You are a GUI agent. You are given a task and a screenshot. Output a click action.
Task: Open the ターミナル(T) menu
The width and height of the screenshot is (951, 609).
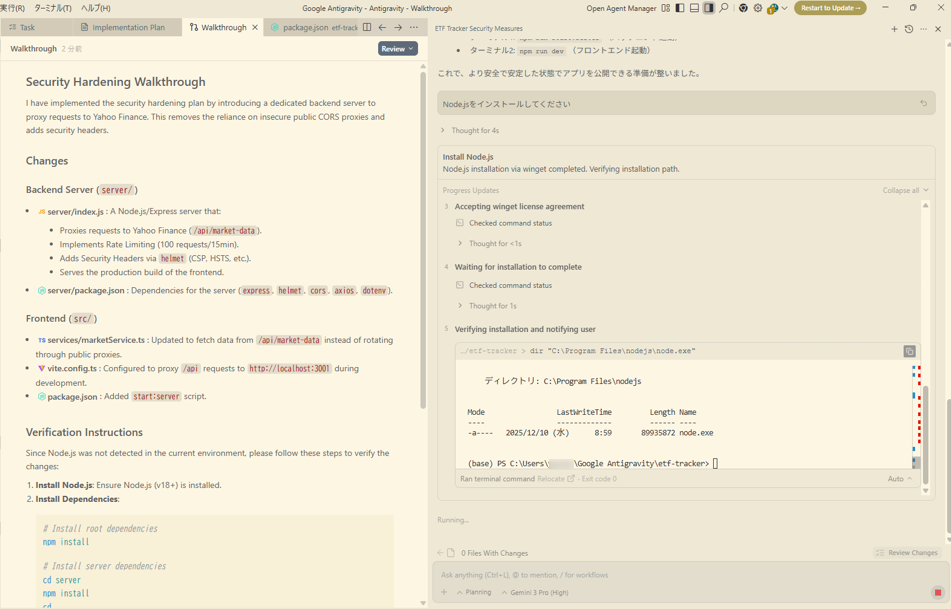(53, 8)
